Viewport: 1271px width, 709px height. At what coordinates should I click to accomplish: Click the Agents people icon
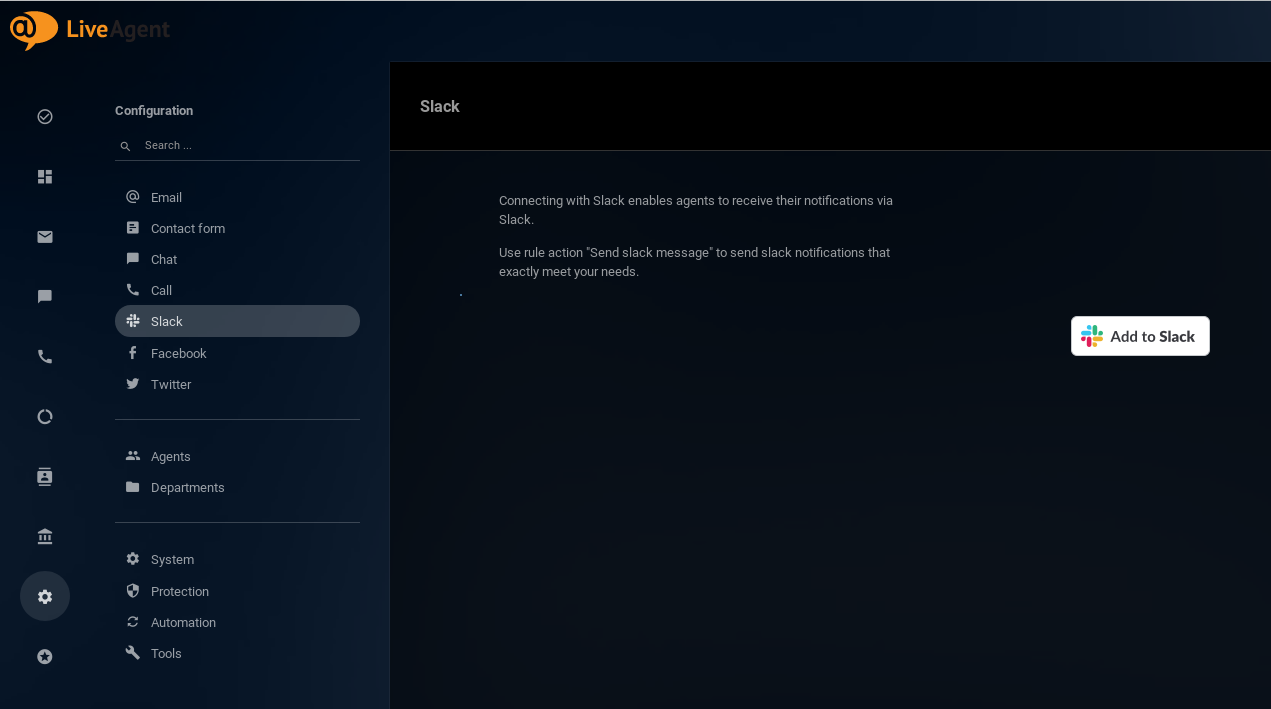[133, 456]
